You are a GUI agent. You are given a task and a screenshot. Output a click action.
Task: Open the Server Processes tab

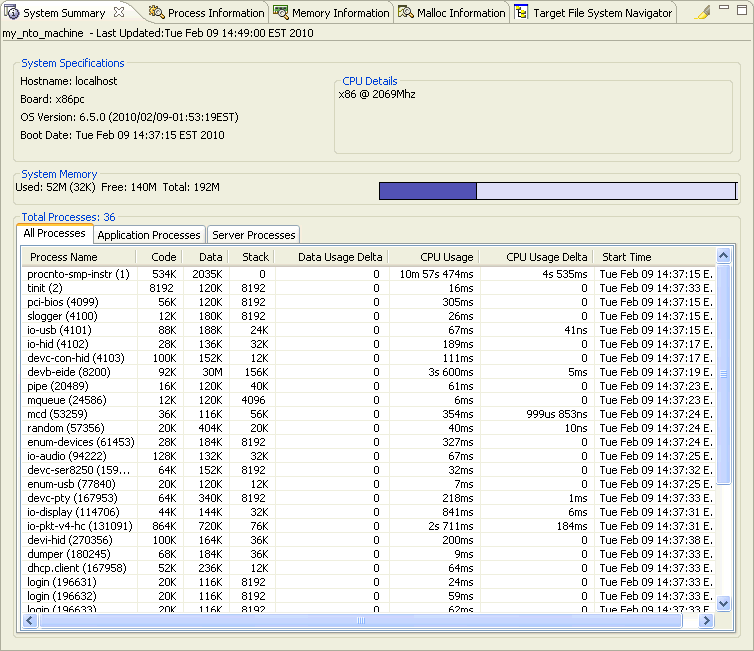pyautogui.click(x=254, y=235)
